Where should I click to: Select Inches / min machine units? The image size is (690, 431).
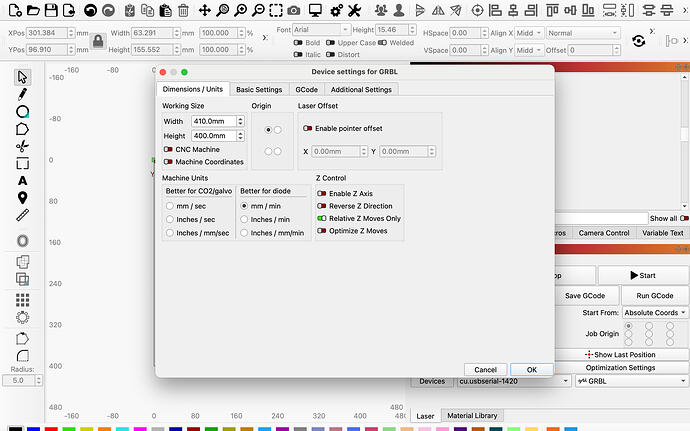tap(245, 219)
